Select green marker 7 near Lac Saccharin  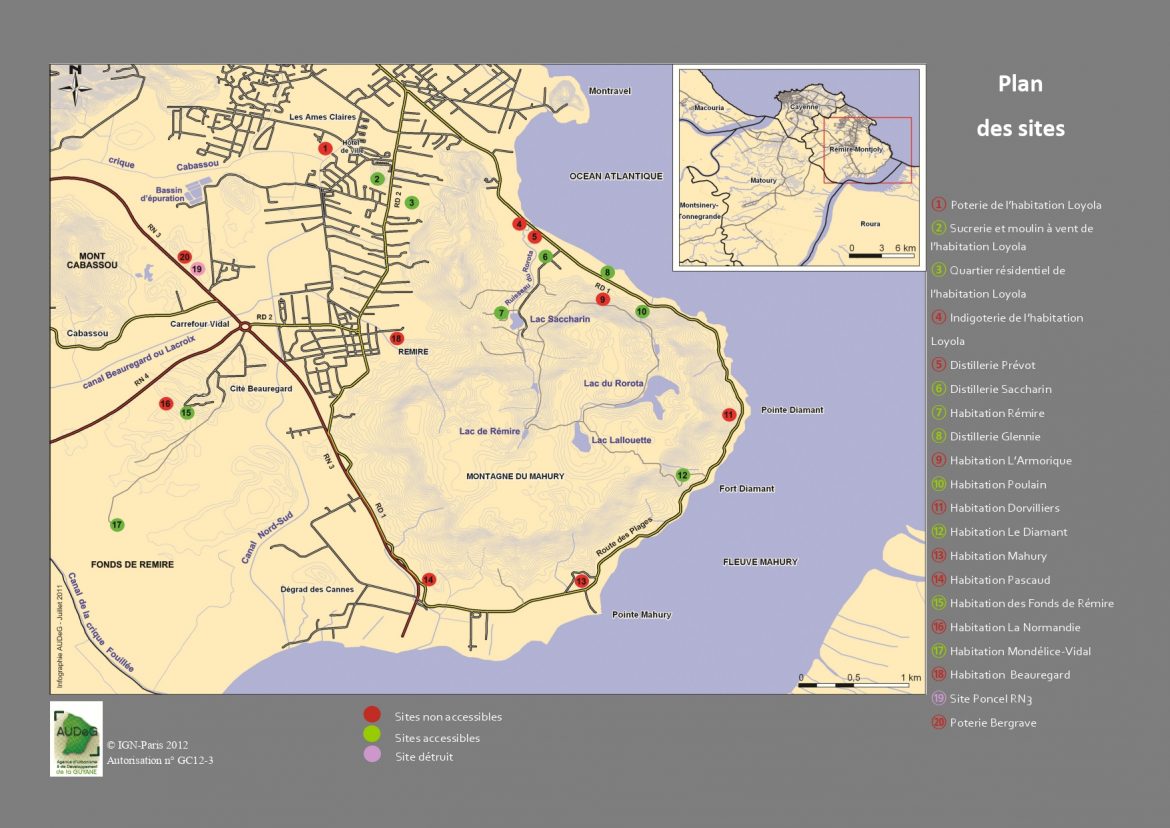[502, 313]
